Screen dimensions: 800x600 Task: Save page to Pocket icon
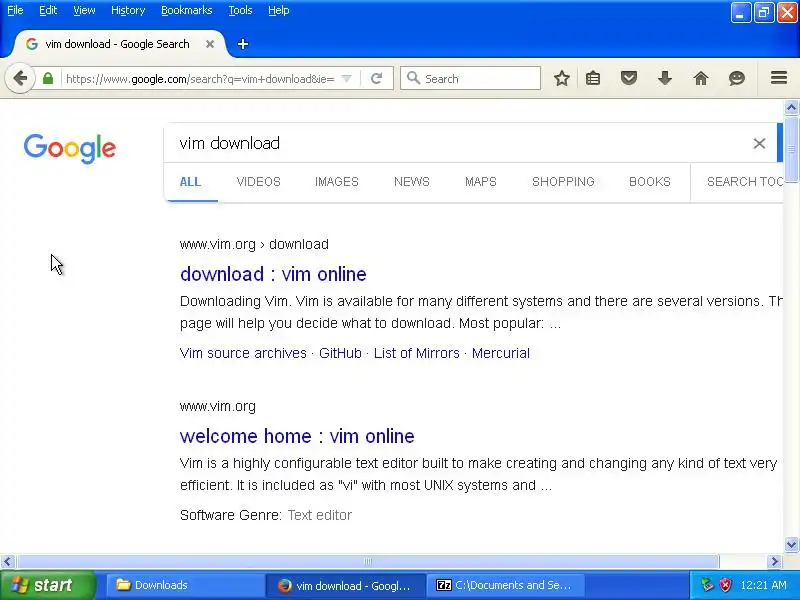click(x=629, y=78)
